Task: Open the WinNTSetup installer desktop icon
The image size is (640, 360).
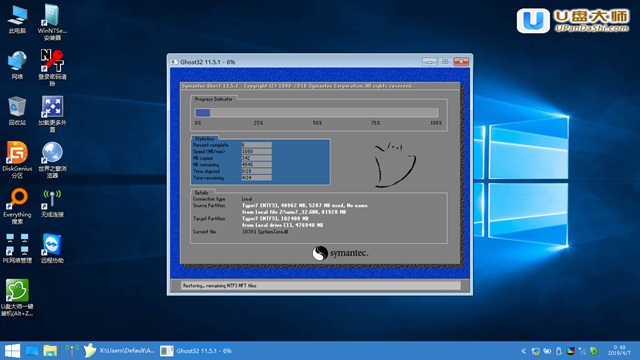Action: 52,22
